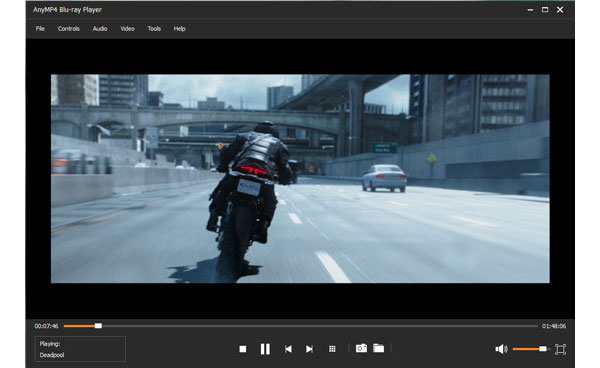Enter full screen mode
The image size is (600, 368).
[560, 349]
